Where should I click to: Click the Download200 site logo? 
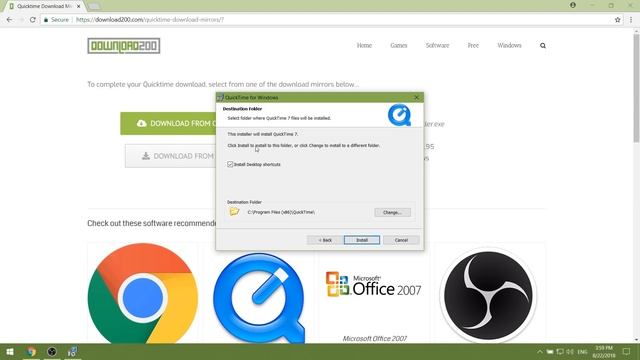coord(124,46)
